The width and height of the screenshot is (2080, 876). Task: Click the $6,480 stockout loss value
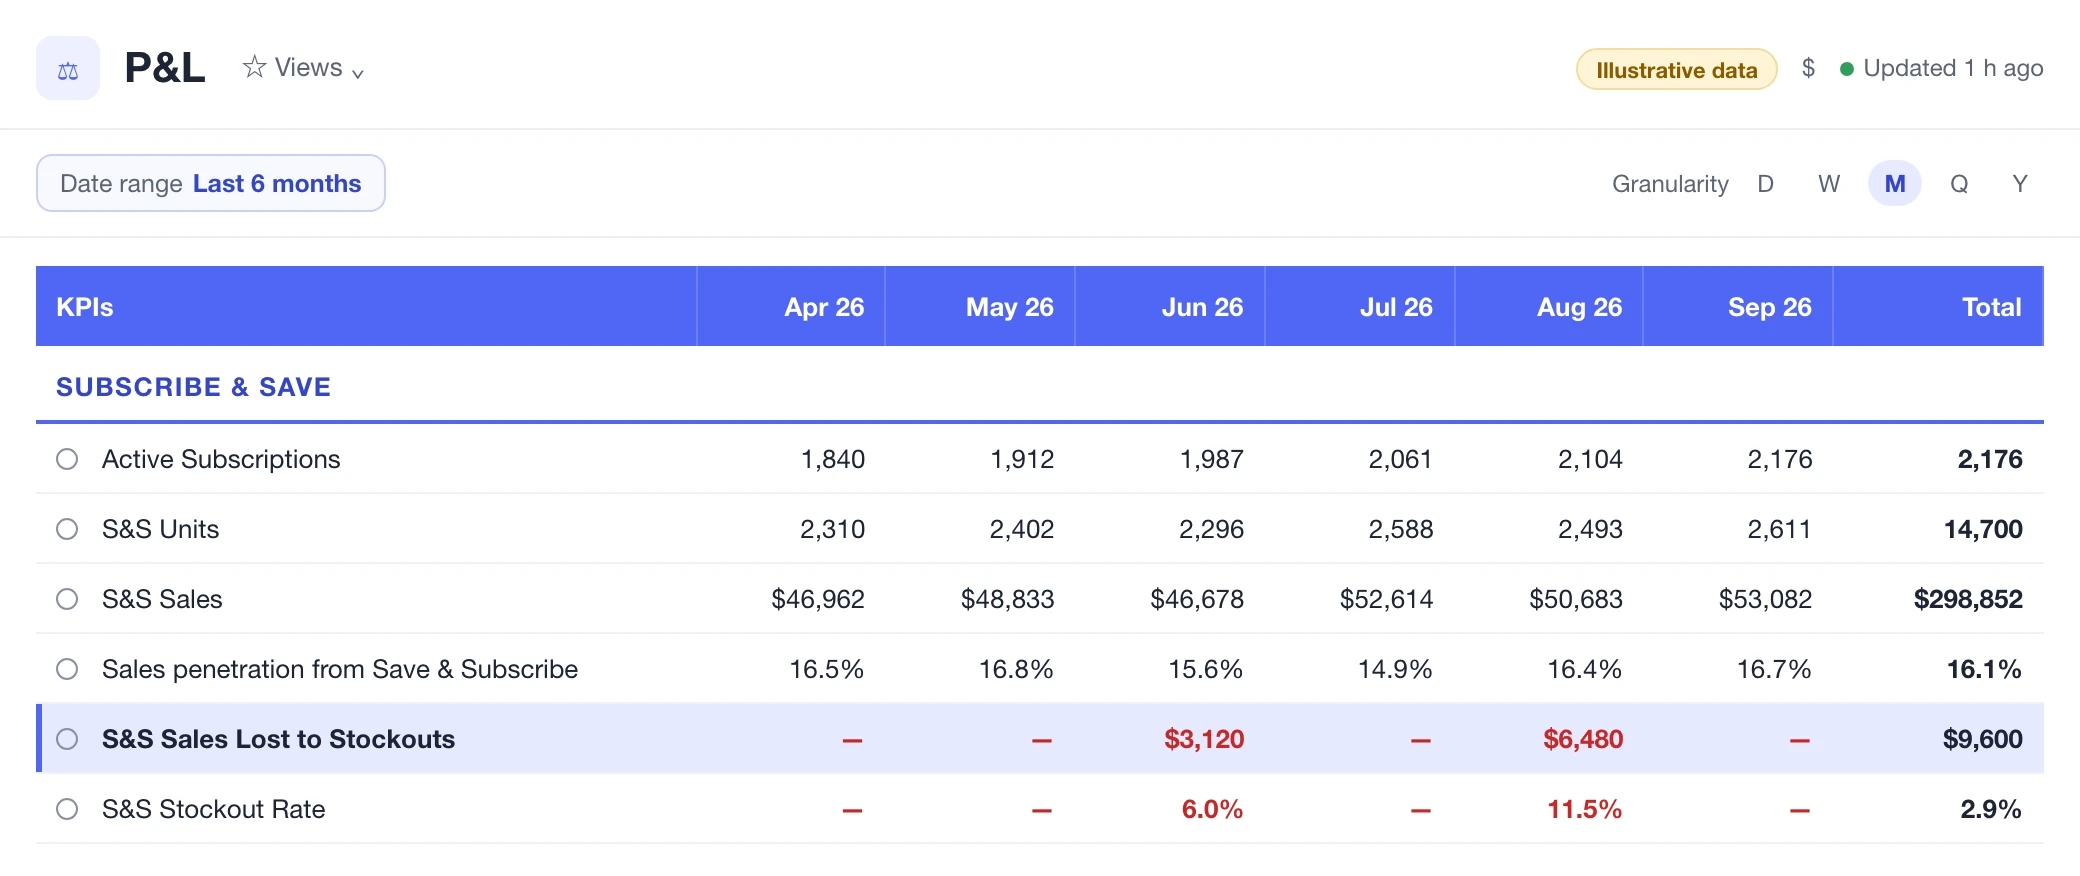pyautogui.click(x=1583, y=739)
